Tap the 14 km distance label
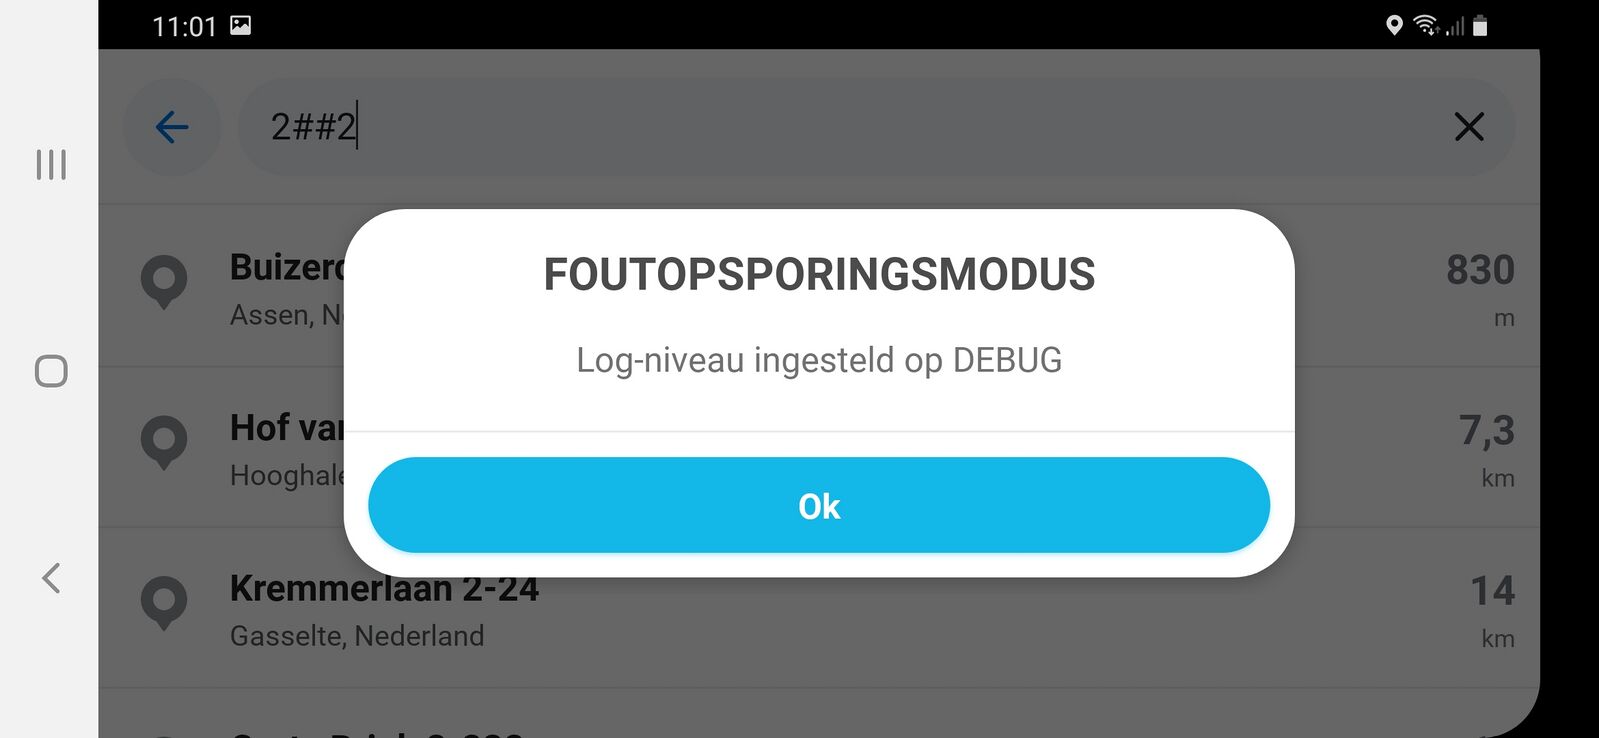This screenshot has height=738, width=1599. (x=1493, y=609)
